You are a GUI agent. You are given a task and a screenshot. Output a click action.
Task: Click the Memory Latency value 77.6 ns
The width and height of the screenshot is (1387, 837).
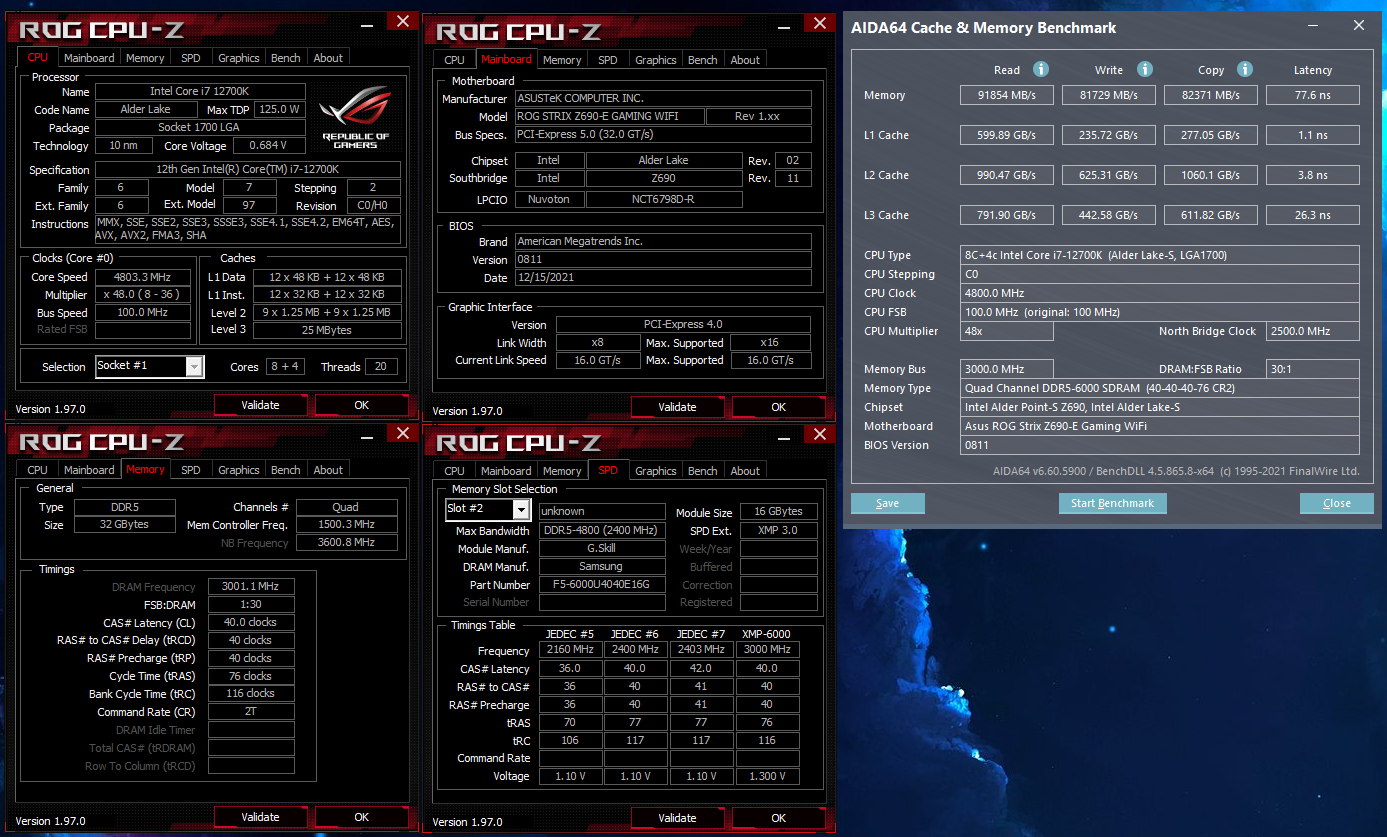[1313, 95]
